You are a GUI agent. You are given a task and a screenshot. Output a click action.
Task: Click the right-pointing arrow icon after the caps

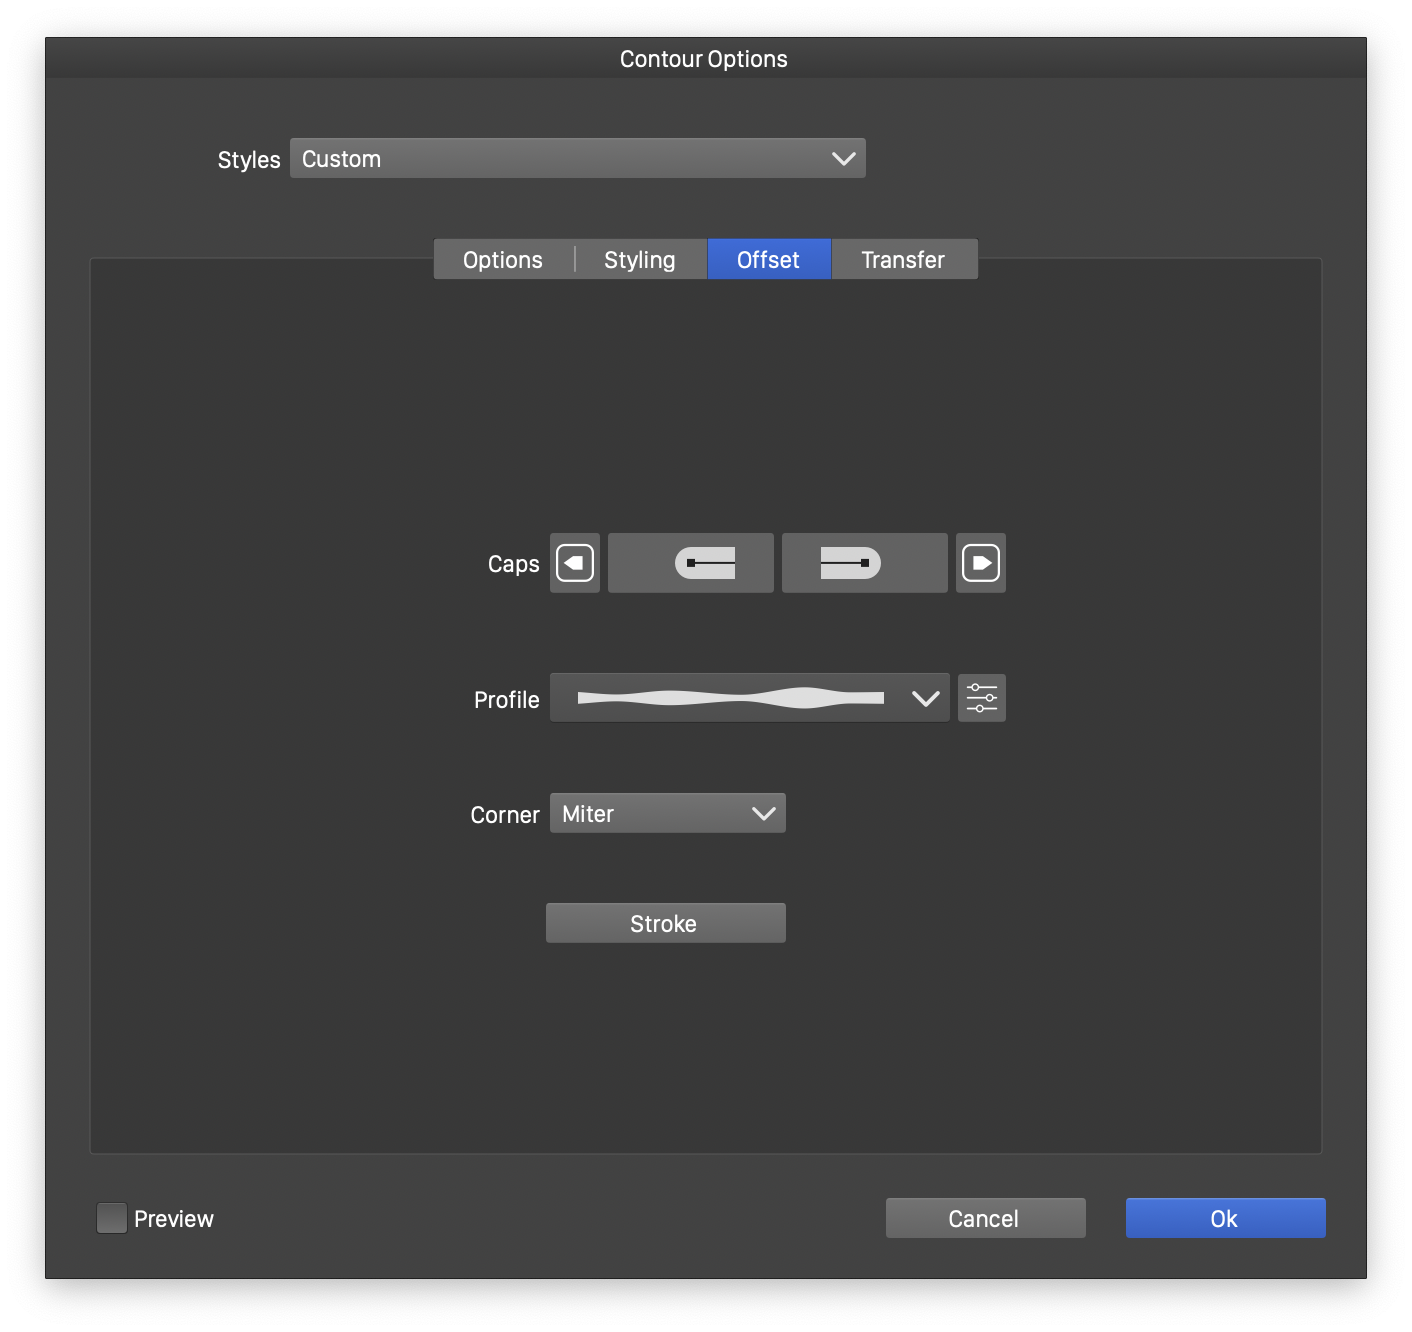tap(980, 563)
